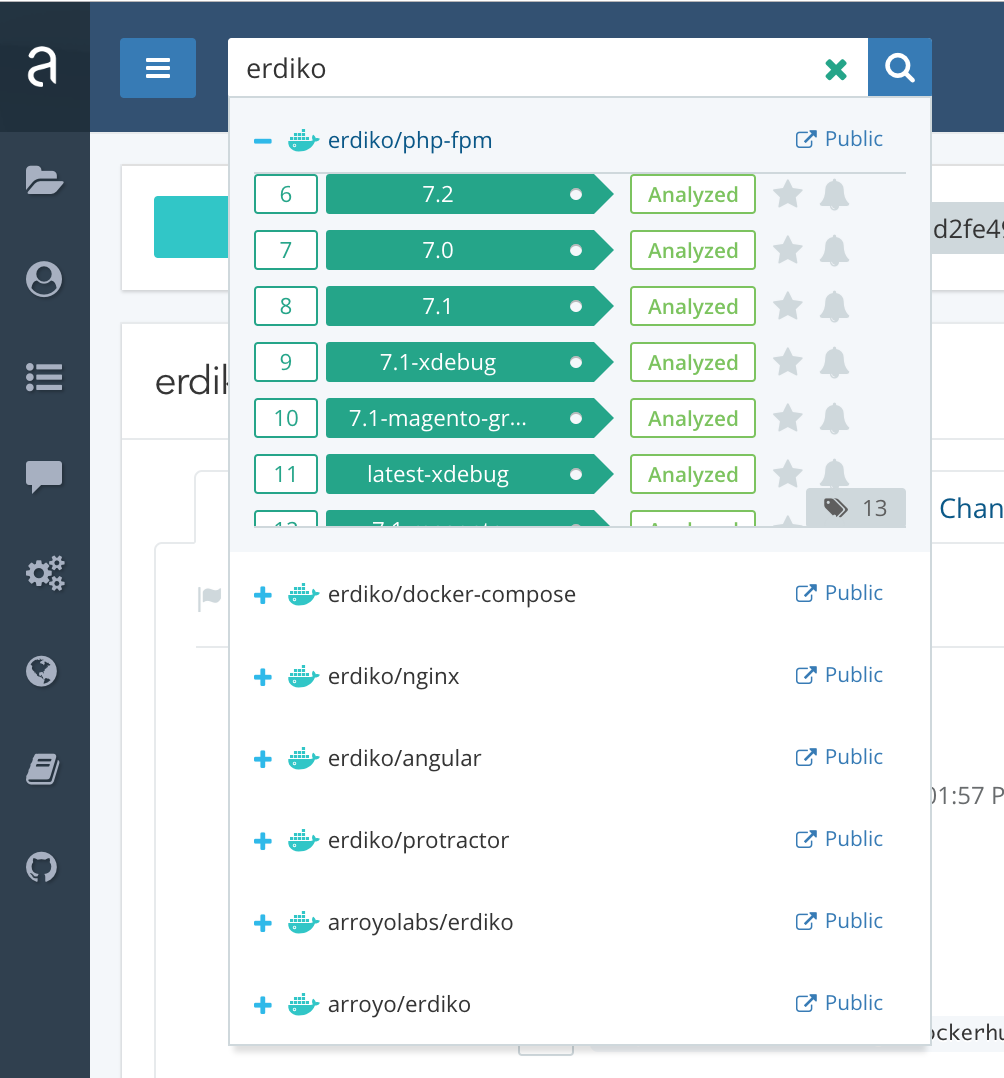Open the Public link for erdiko/php-fpm
This screenshot has height=1078, width=1004.
pyautogui.click(x=839, y=139)
